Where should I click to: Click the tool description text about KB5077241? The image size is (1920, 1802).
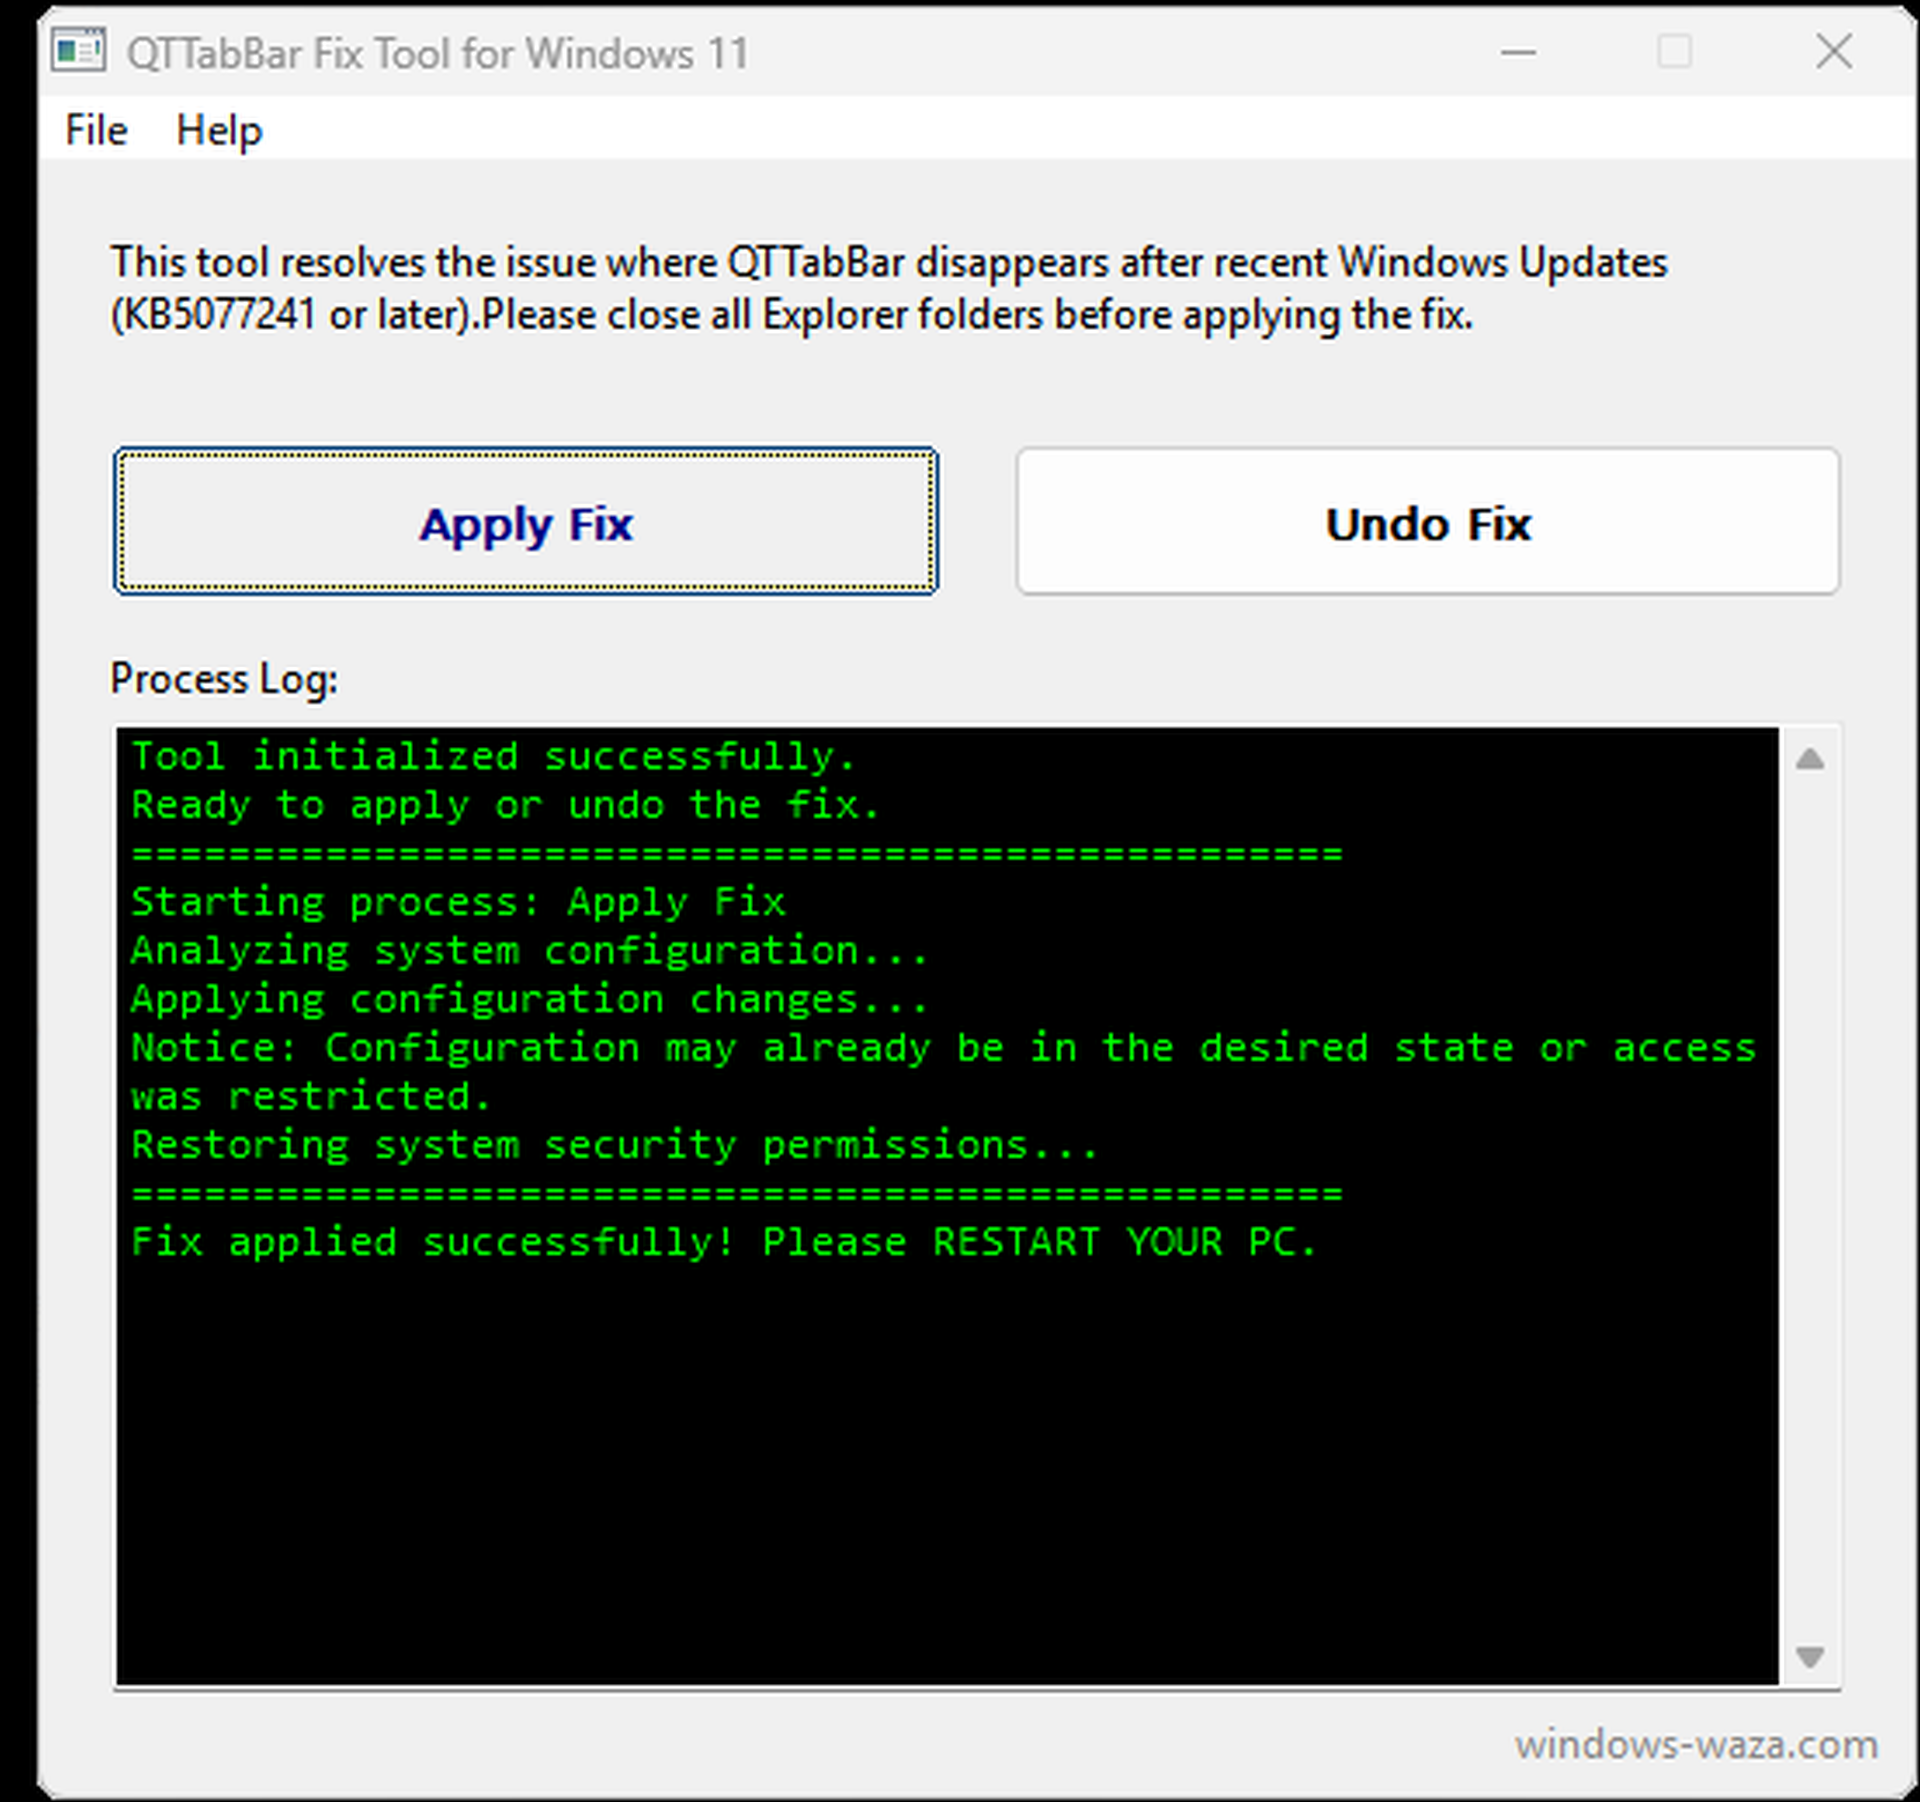[889, 289]
